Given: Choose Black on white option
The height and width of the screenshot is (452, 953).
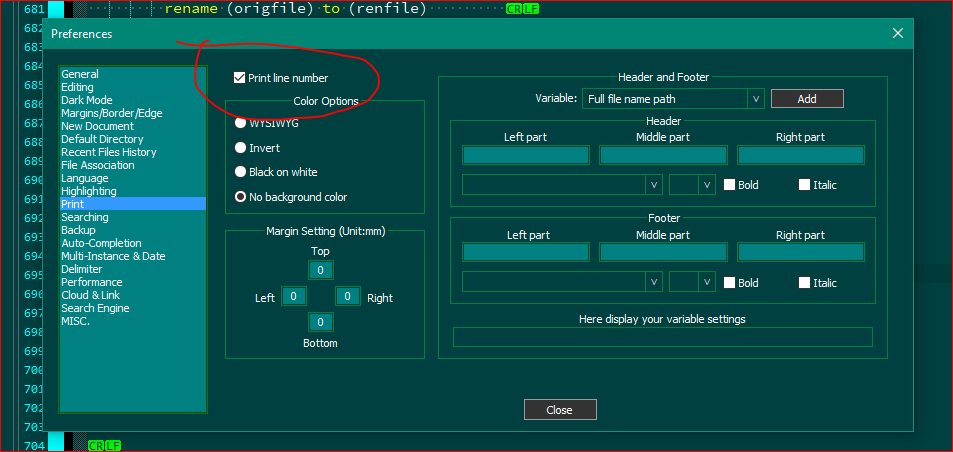Looking at the screenshot, I should click(240, 172).
